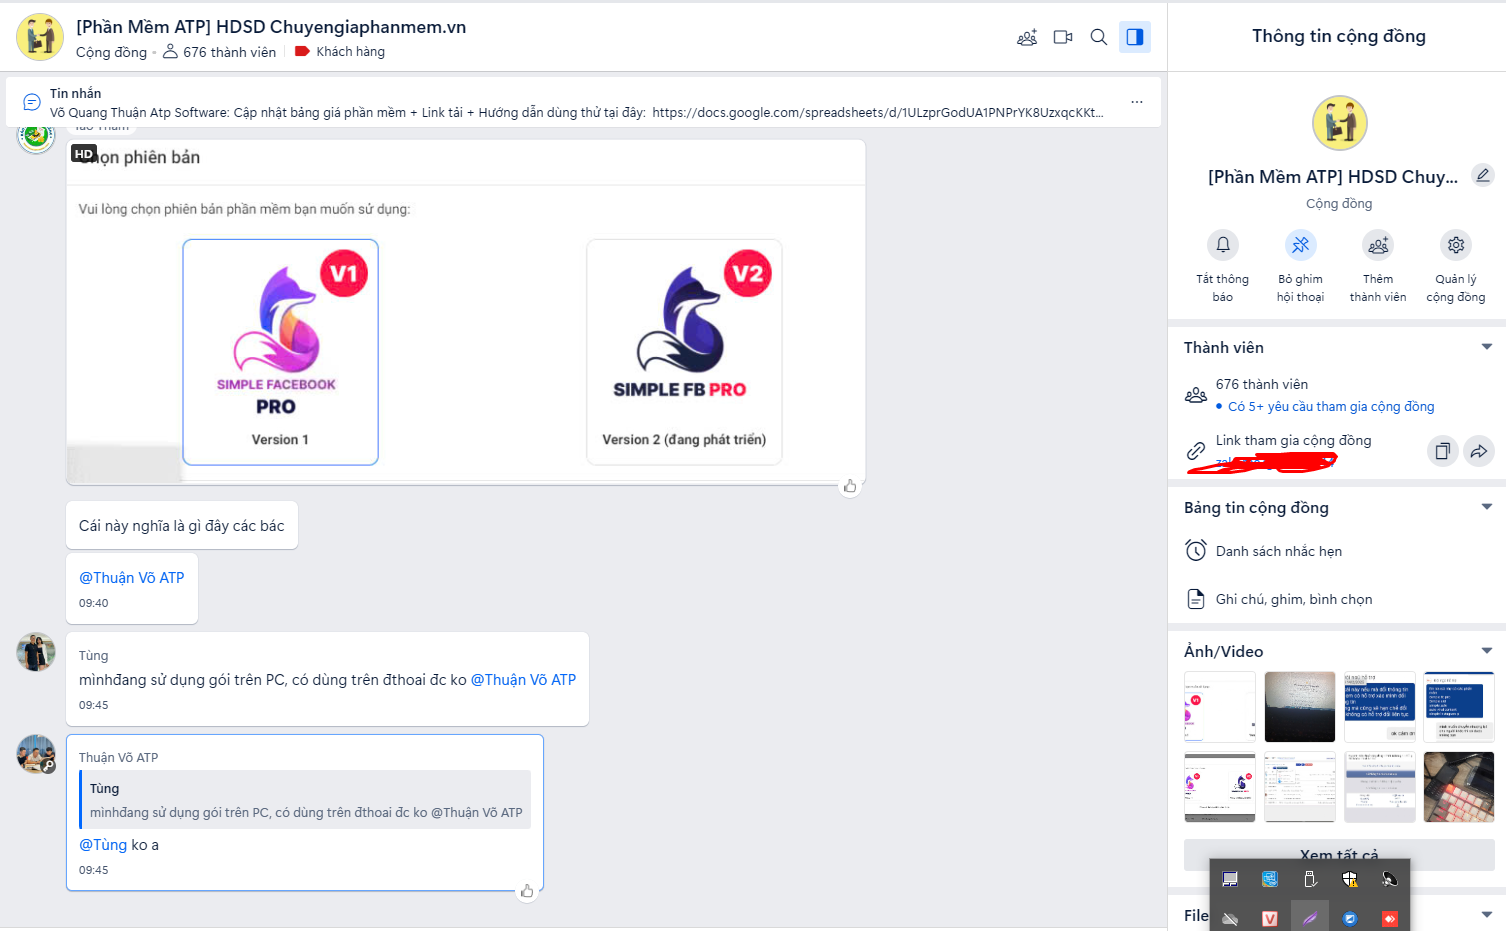The image size is (1506, 931).
Task: Start a video call from header
Action: (x=1063, y=38)
